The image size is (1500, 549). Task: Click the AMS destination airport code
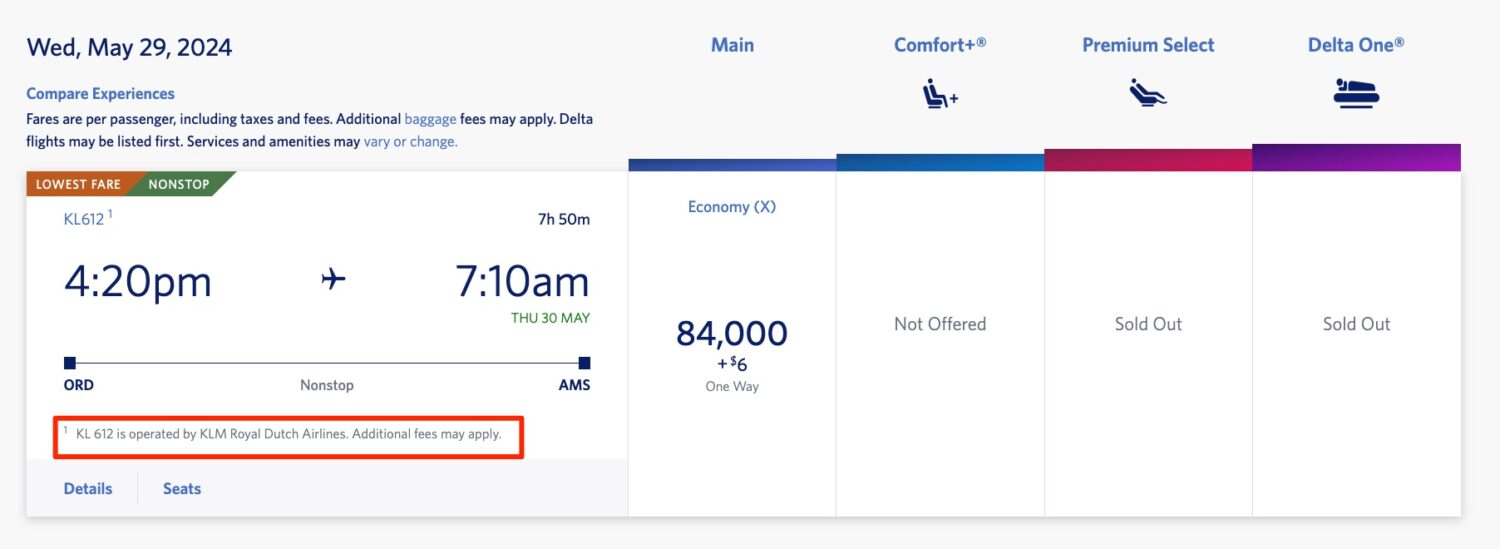pyautogui.click(x=574, y=385)
